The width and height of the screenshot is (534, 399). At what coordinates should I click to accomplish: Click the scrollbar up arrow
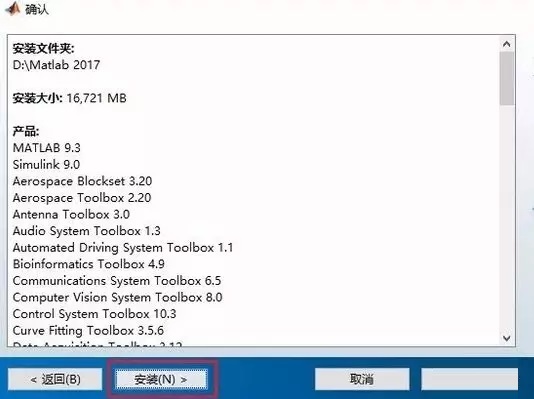click(507, 44)
